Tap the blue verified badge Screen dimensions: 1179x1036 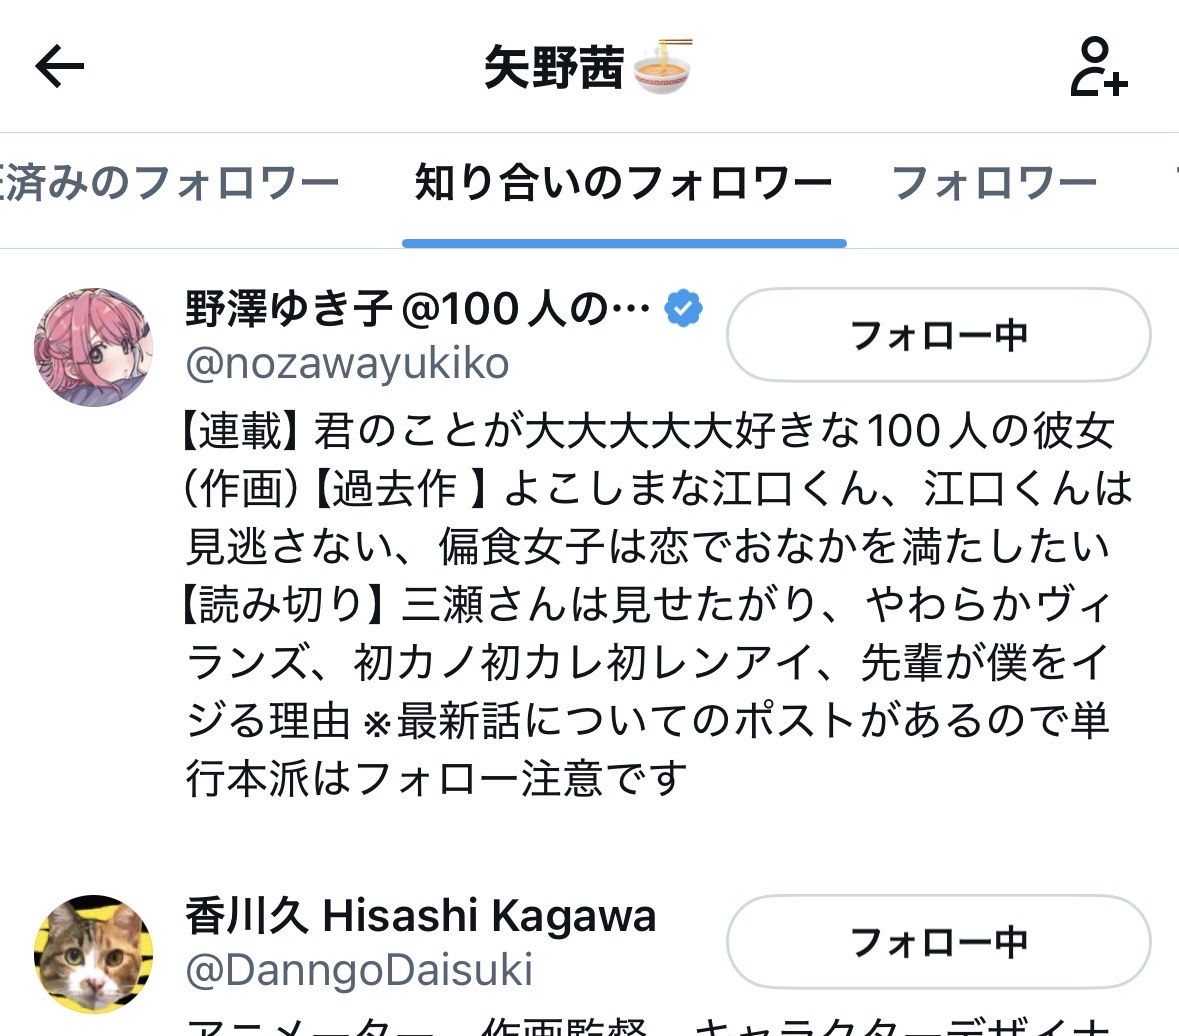[x=683, y=307]
